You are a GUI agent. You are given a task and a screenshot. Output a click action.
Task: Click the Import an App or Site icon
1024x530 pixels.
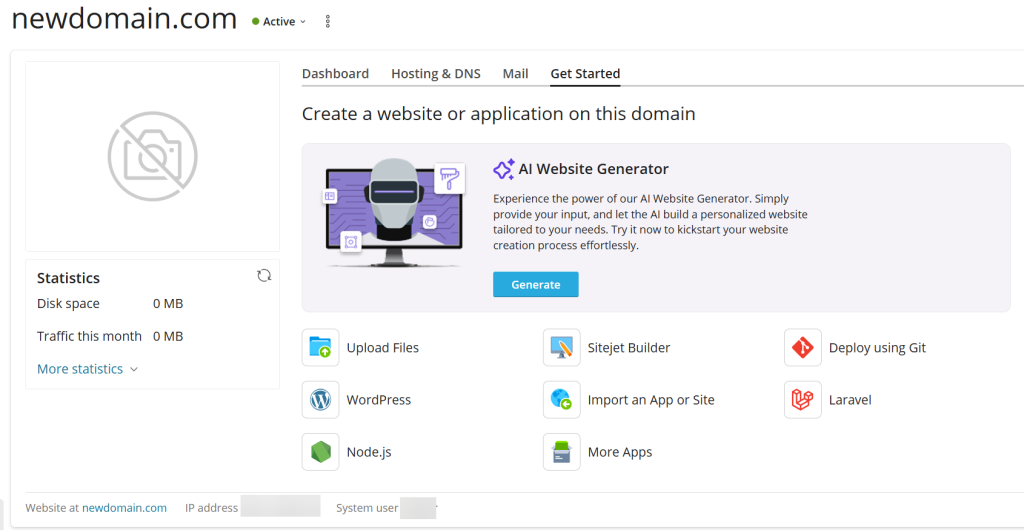tap(561, 400)
